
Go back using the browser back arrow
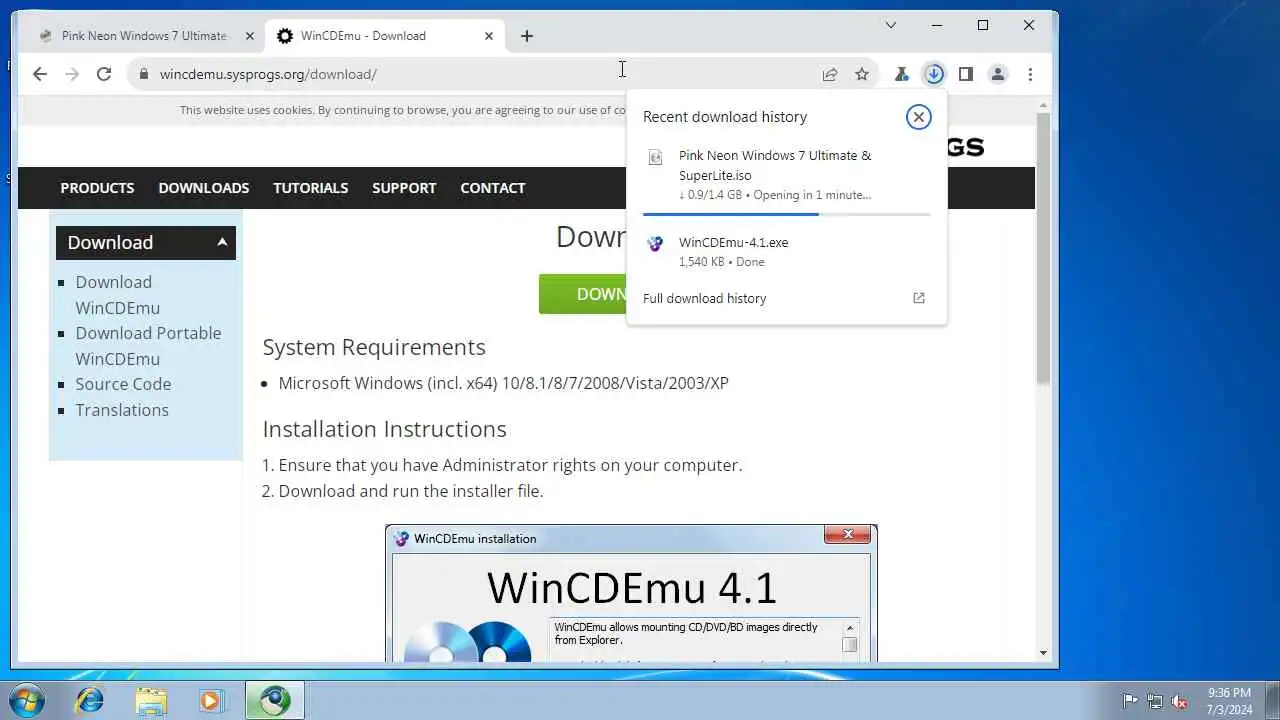coord(39,74)
